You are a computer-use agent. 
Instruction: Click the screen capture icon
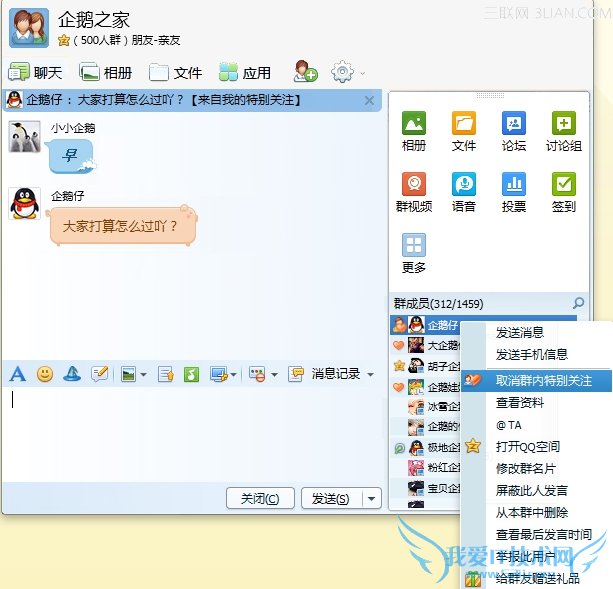tap(219, 374)
